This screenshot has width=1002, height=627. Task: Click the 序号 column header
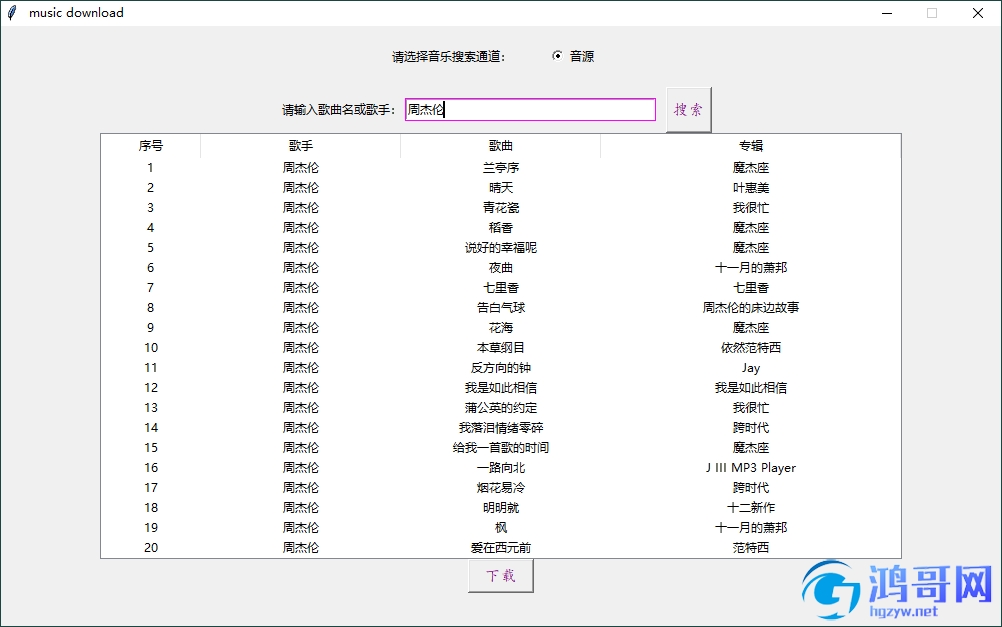coord(151,146)
